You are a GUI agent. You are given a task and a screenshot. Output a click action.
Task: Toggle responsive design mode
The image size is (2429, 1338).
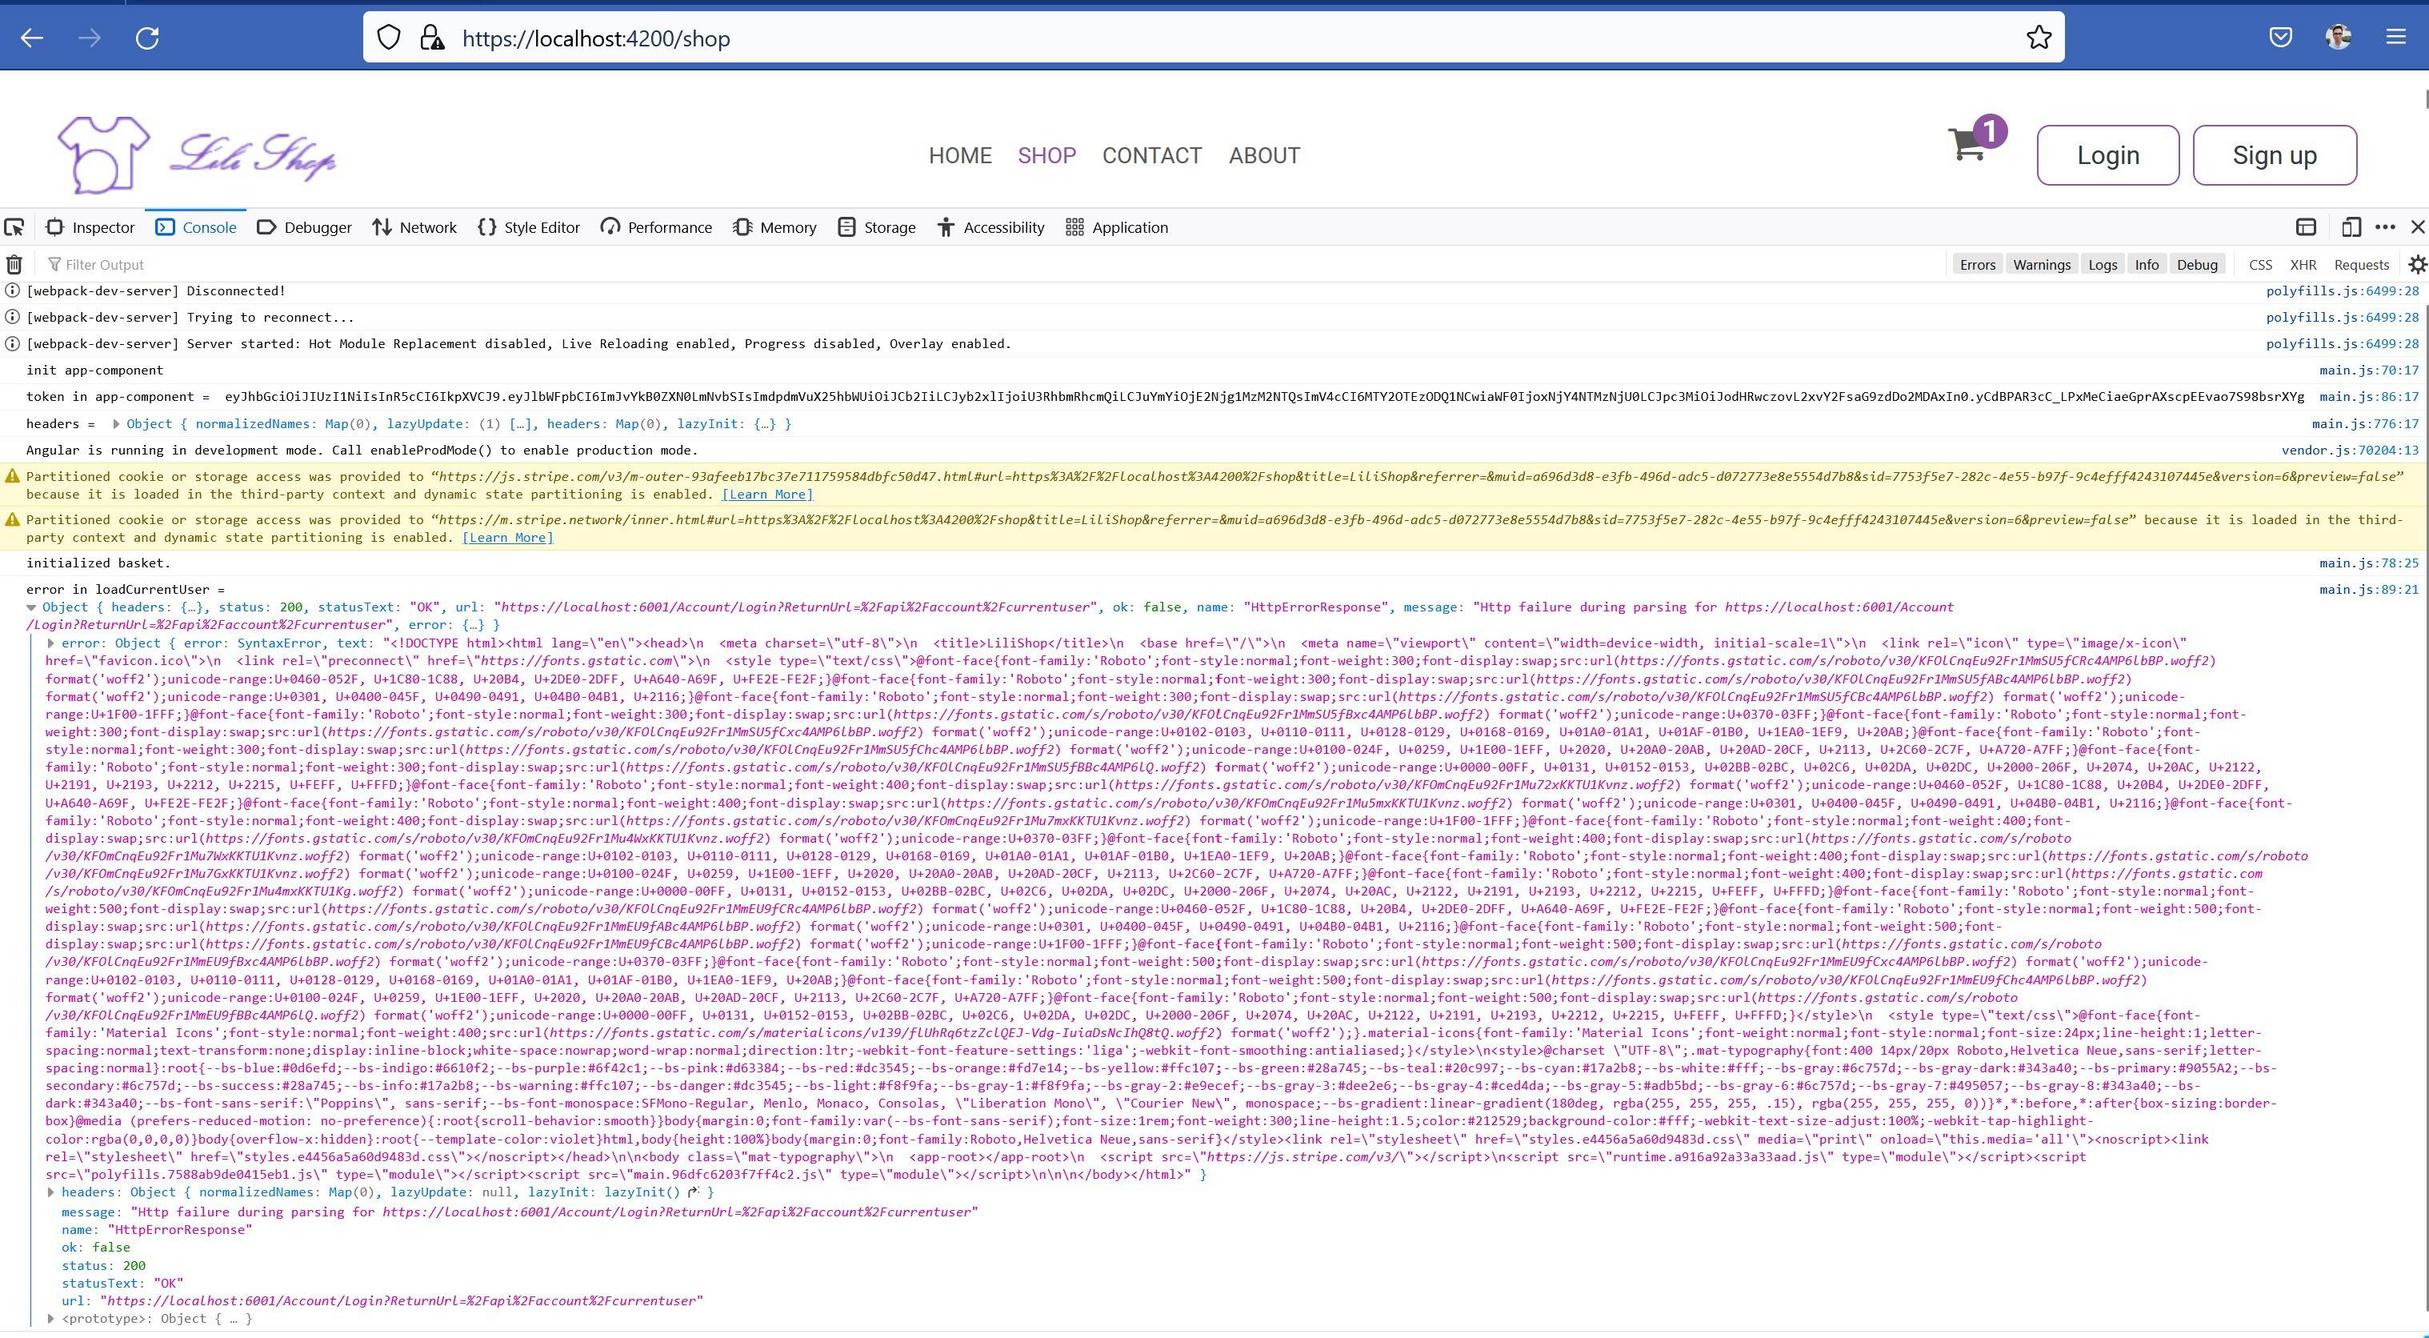(x=2351, y=227)
